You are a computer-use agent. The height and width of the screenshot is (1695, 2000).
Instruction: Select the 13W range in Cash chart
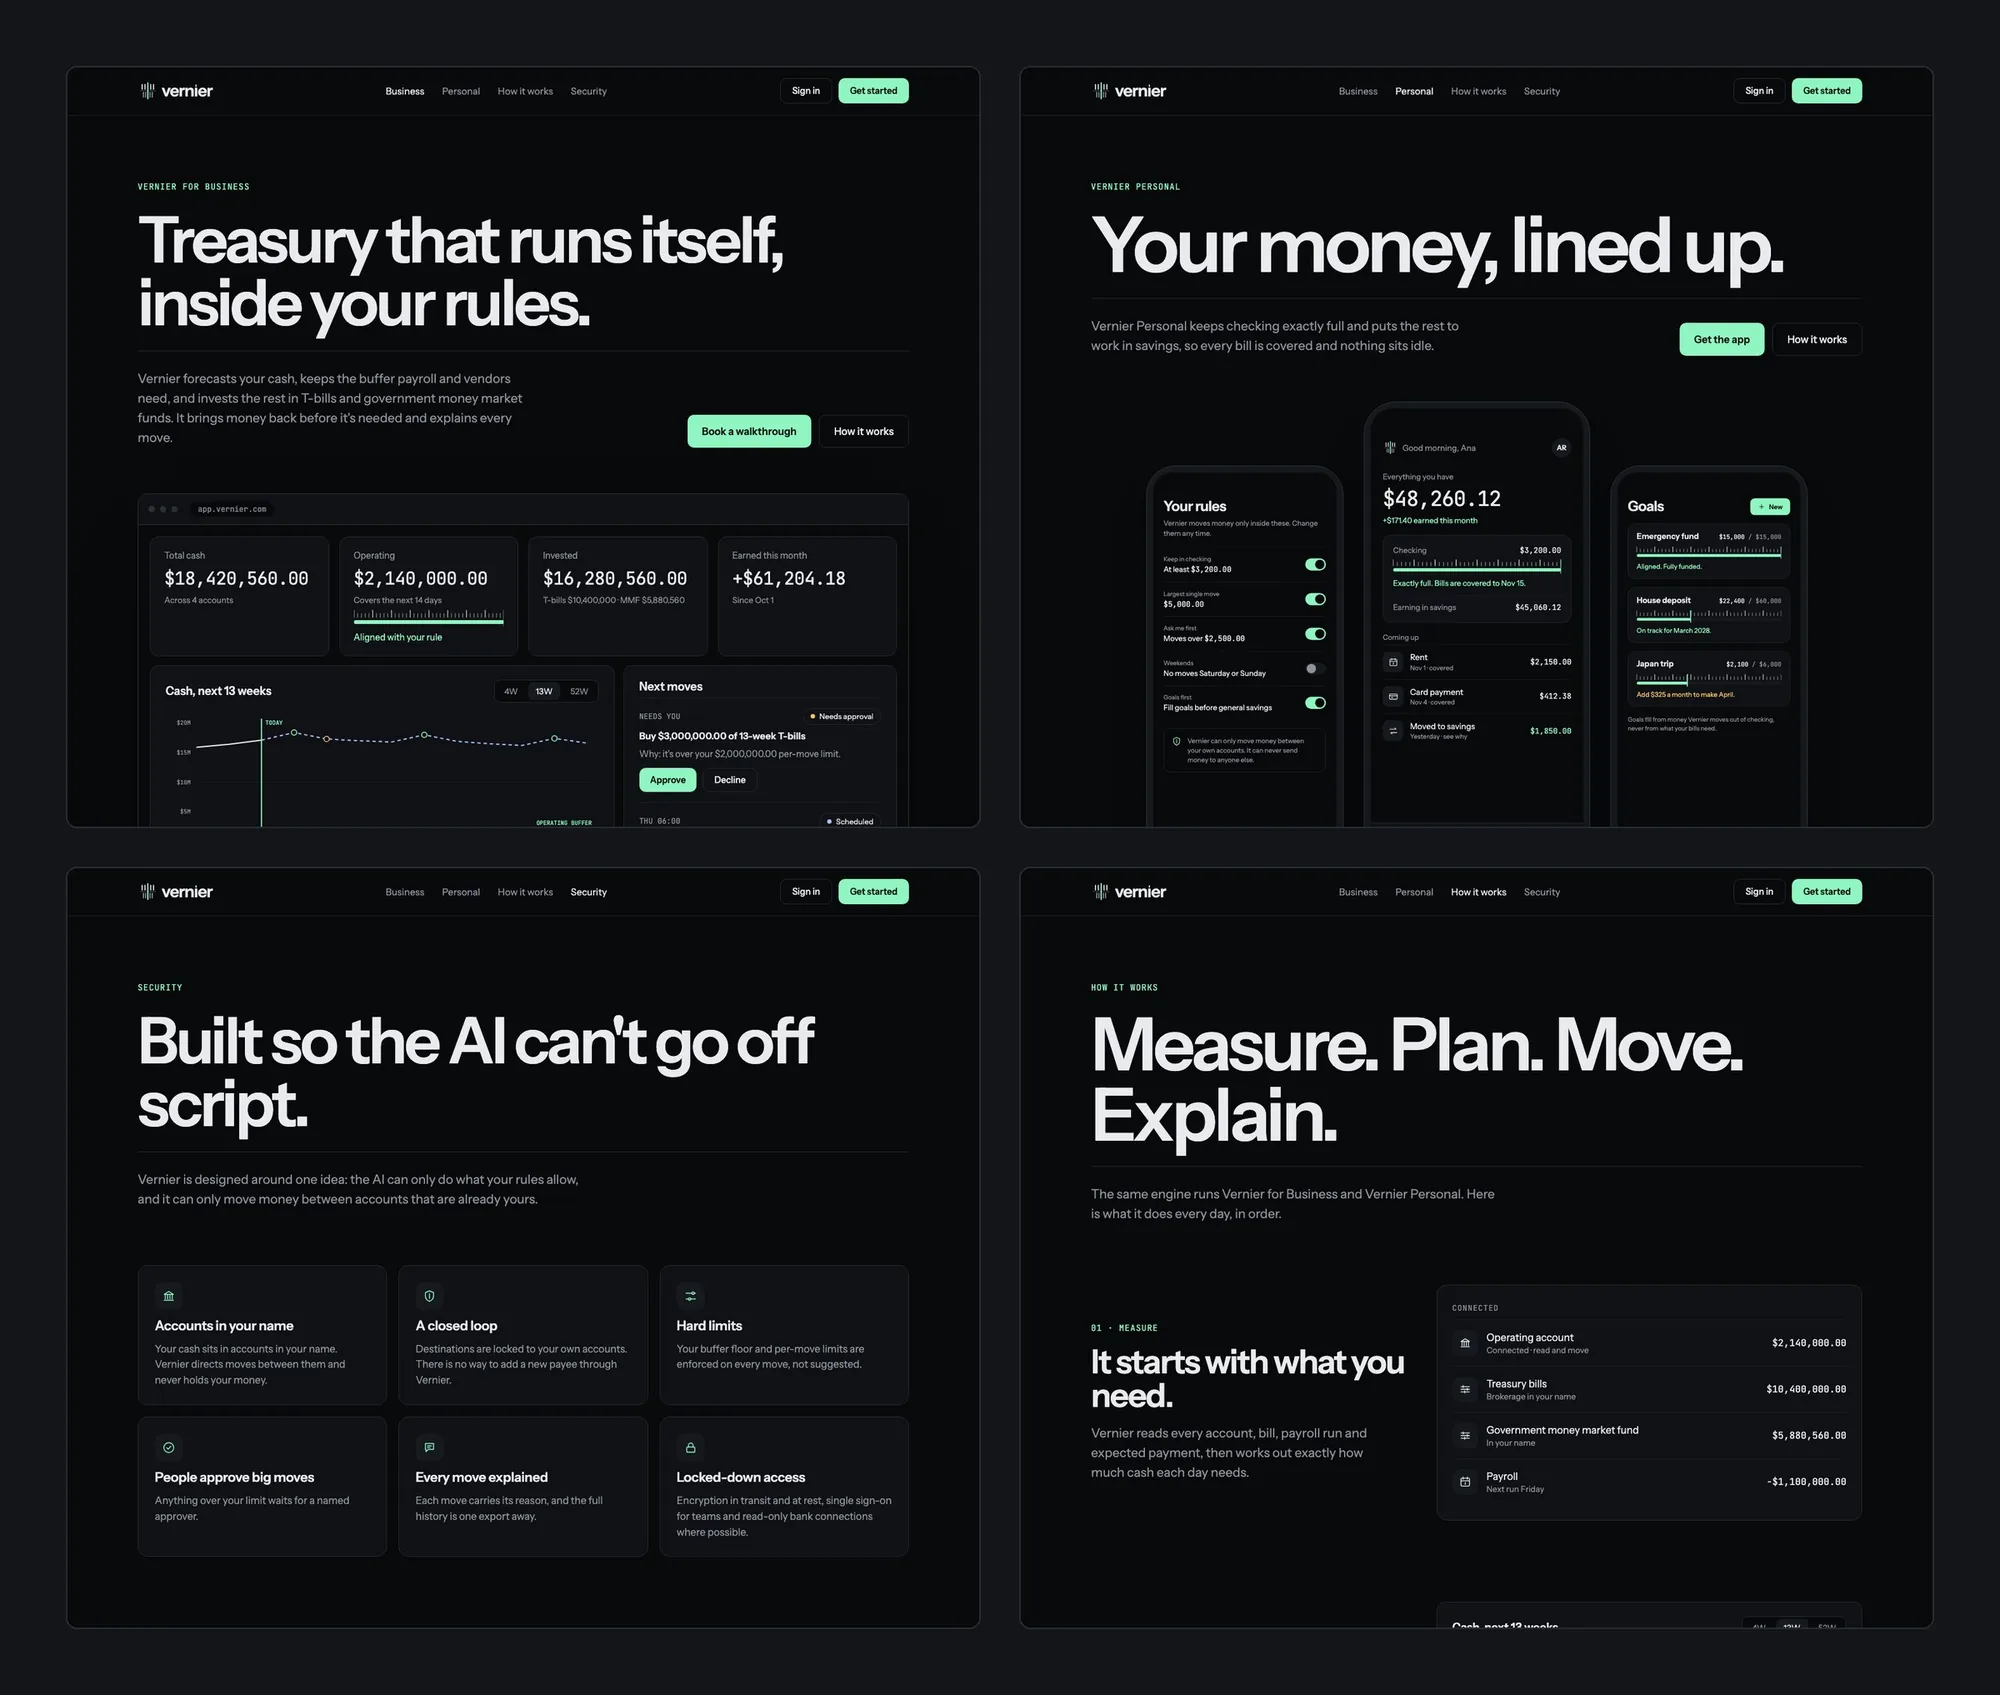544,691
